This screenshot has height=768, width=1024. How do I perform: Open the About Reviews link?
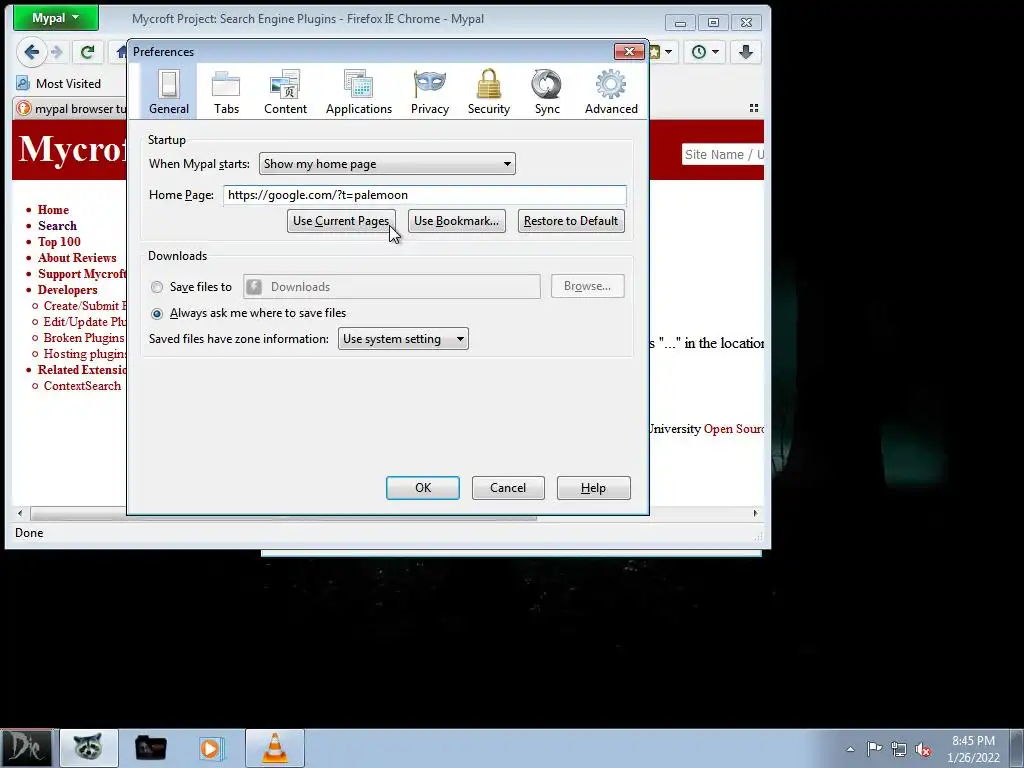pos(77,258)
